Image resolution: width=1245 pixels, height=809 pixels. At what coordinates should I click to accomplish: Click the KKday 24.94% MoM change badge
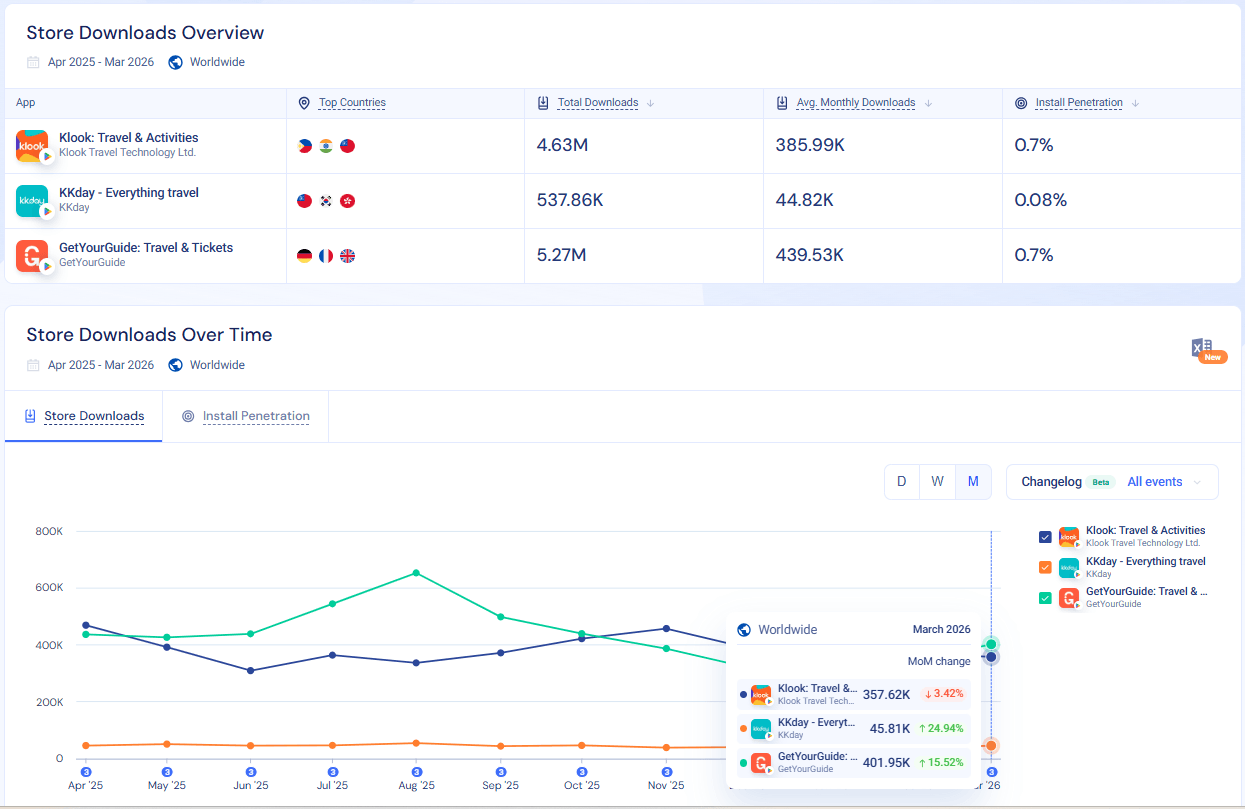point(941,728)
